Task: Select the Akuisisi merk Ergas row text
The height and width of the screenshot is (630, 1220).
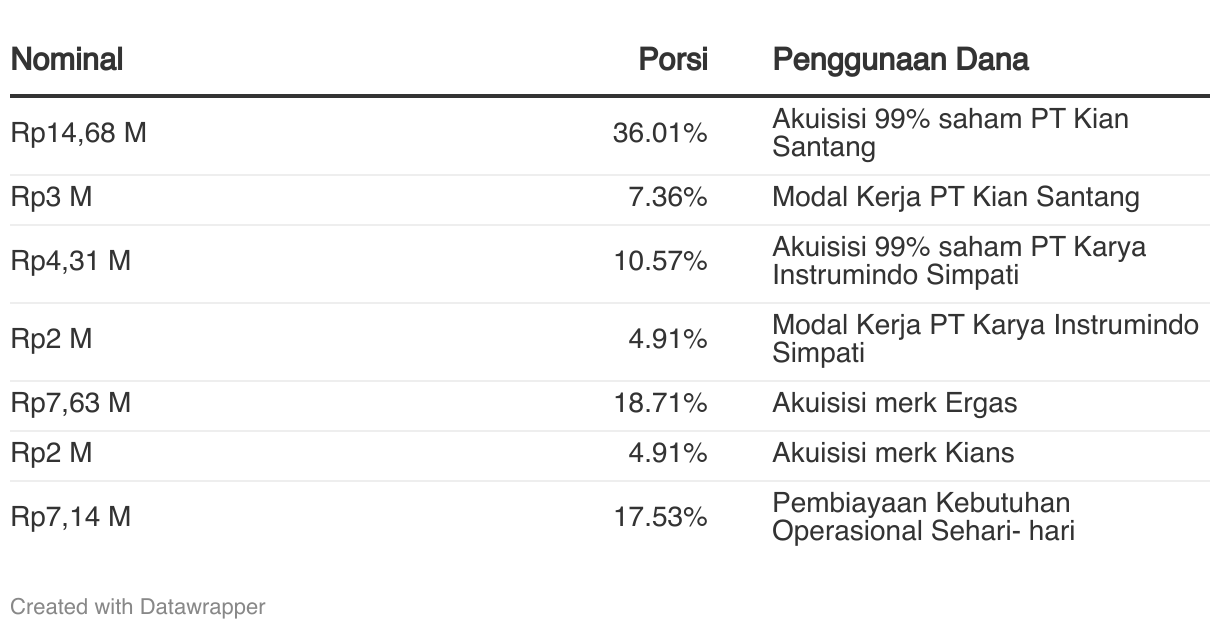Action: pos(894,403)
